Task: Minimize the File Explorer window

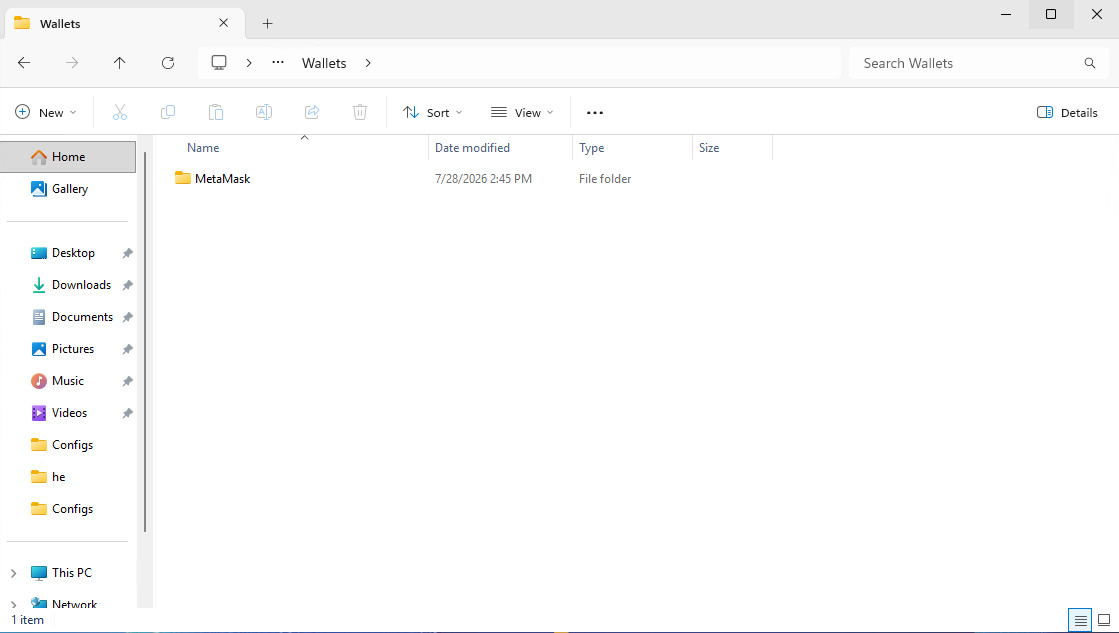Action: pos(1006,14)
